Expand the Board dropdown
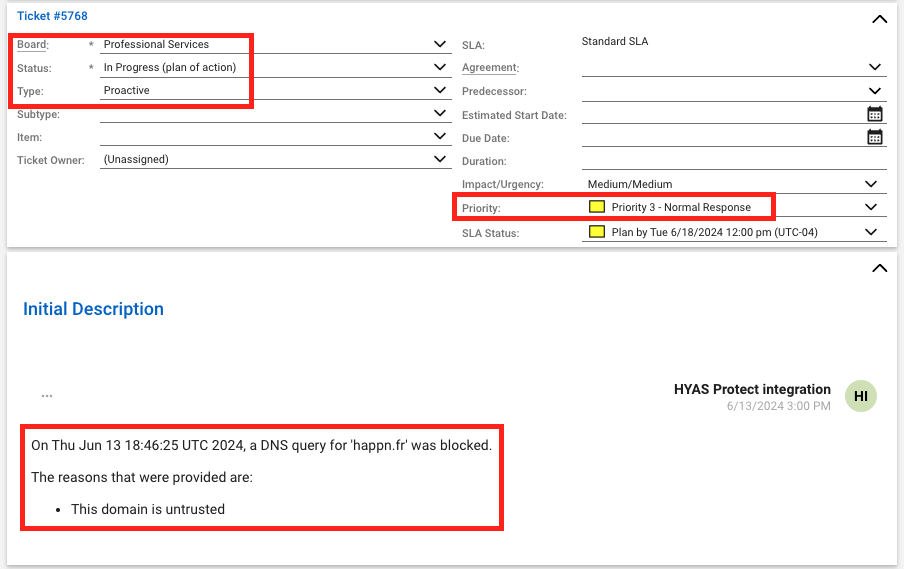The image size is (904, 569). (440, 44)
